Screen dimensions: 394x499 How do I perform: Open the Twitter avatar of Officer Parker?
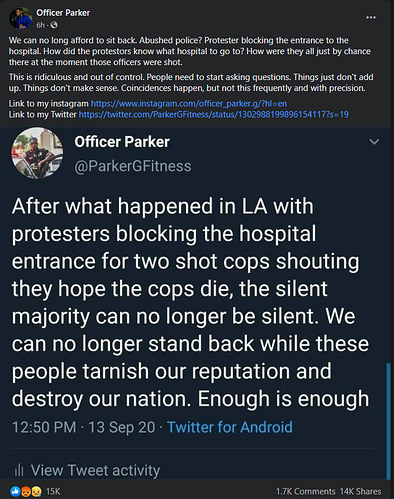click(x=37, y=153)
